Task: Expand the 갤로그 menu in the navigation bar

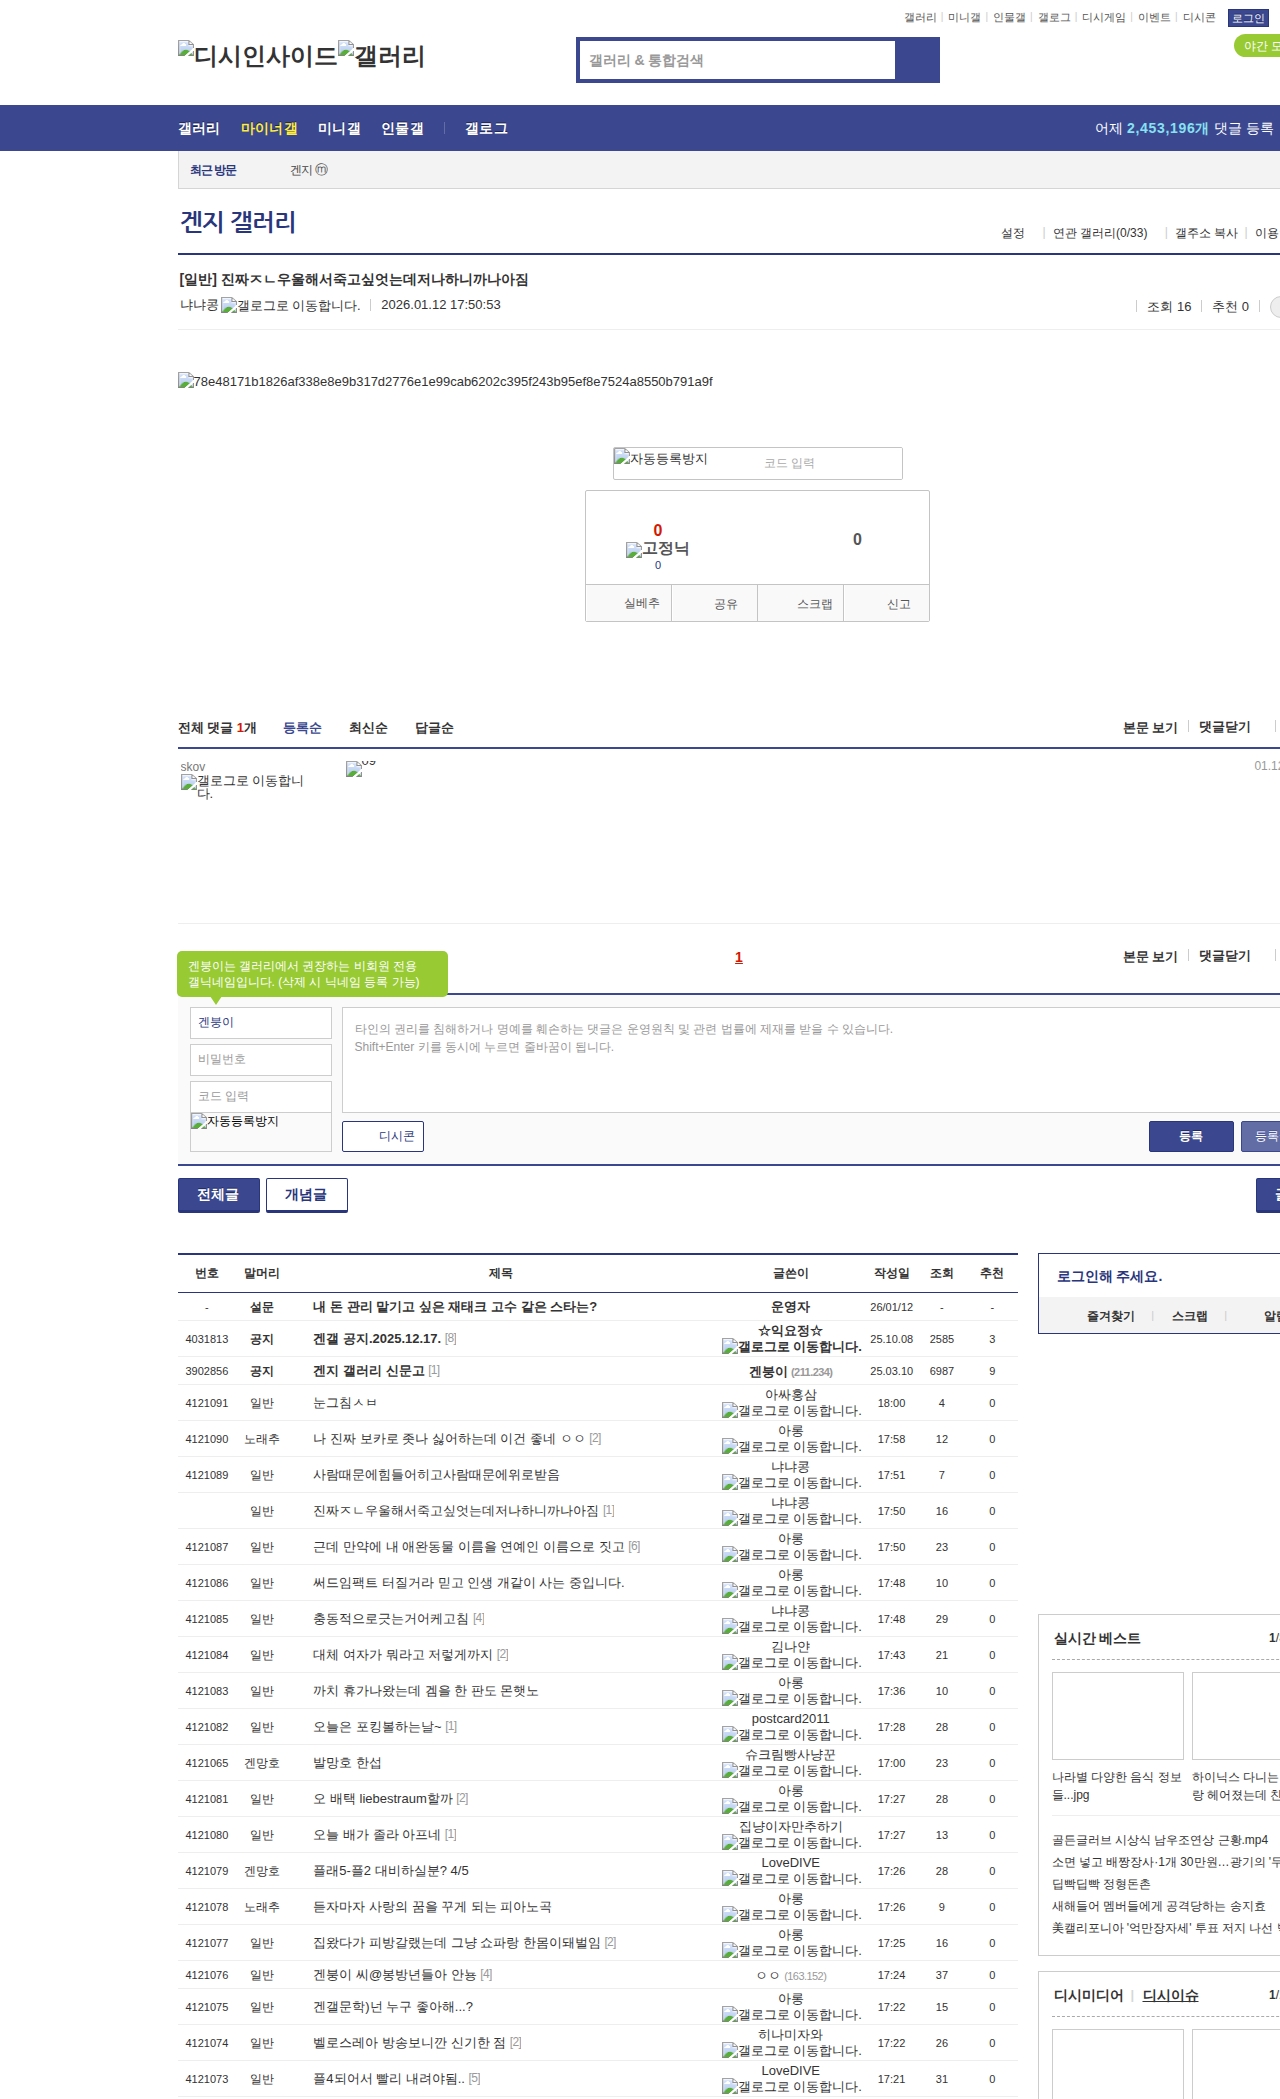Action: coord(486,129)
